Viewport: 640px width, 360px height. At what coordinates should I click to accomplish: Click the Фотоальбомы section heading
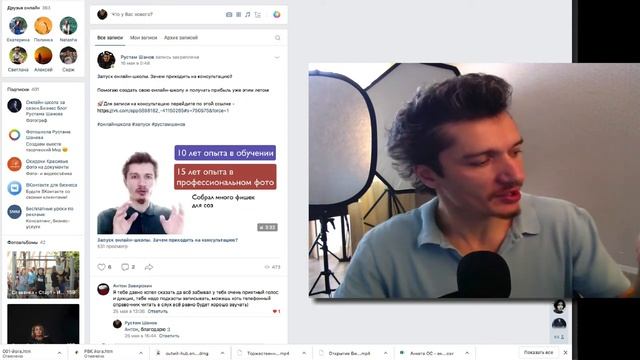click(22, 242)
